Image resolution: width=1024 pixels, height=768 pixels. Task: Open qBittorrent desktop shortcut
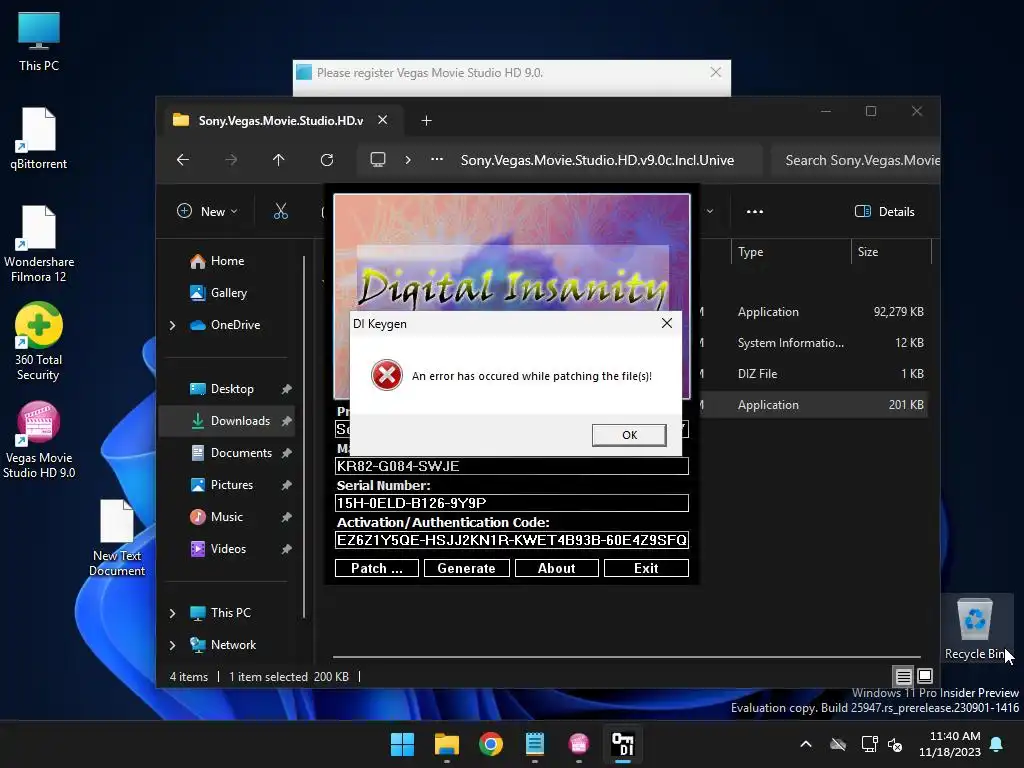point(39,138)
